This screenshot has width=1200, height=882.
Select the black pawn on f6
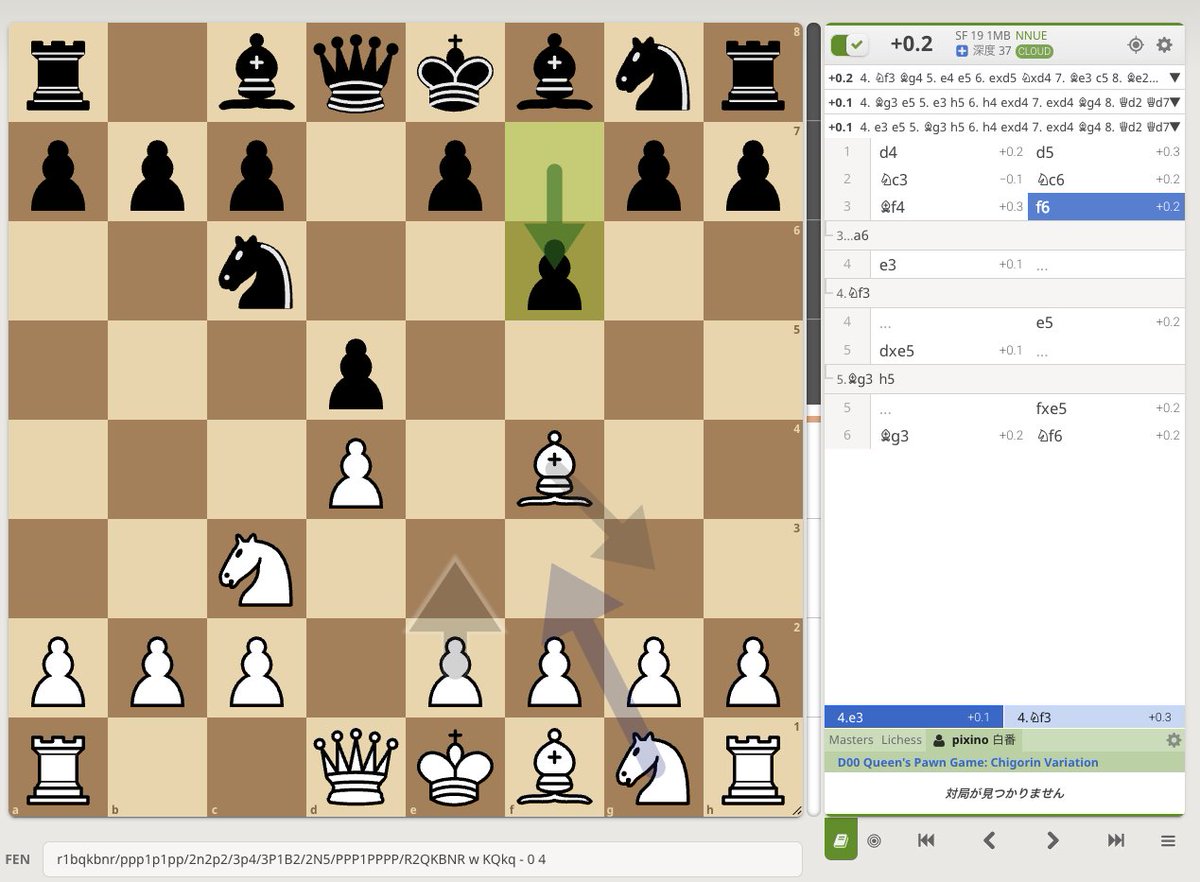coord(555,271)
